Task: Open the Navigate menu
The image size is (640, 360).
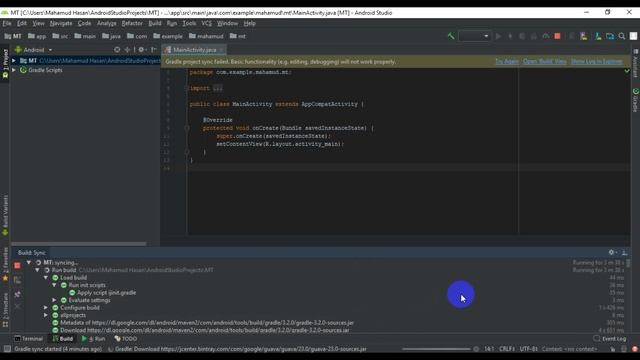Action: pos(61,23)
